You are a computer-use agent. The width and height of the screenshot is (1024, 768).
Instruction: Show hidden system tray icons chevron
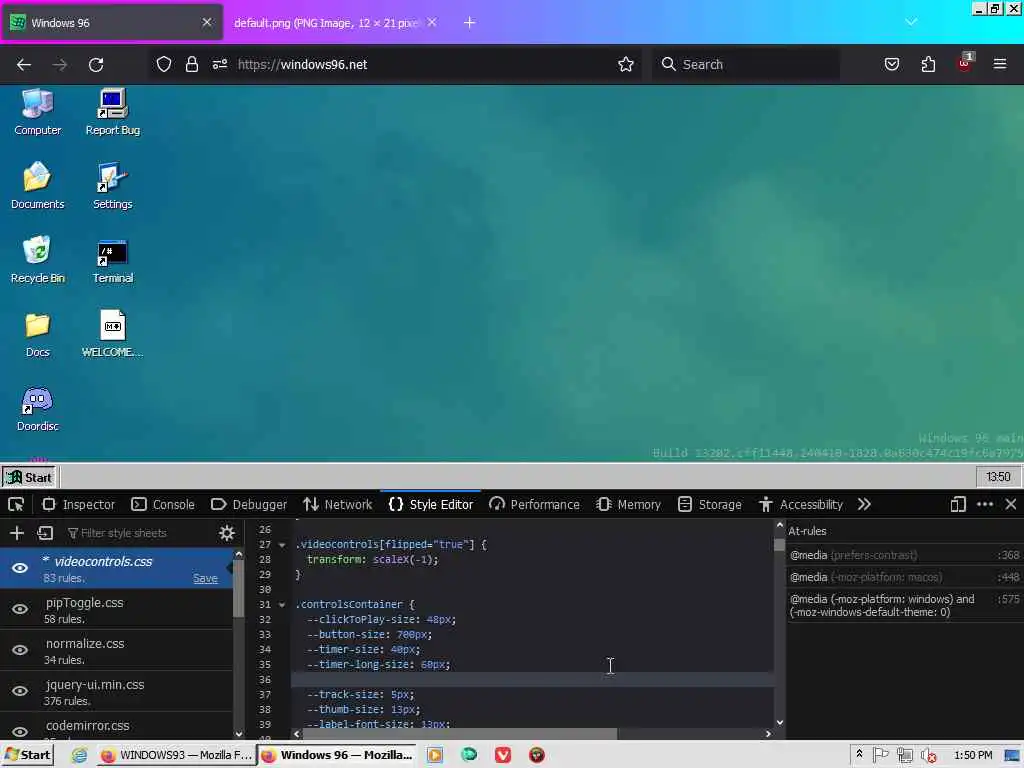[859, 754]
